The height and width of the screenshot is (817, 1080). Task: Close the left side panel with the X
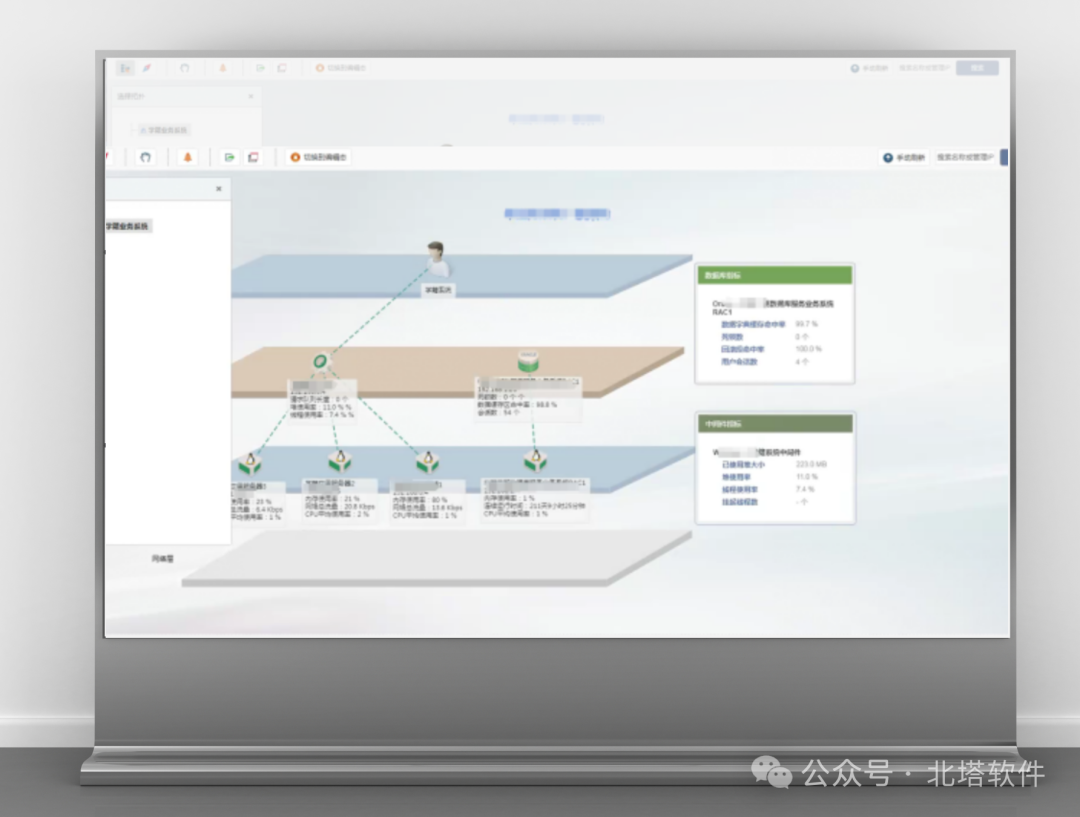(x=219, y=189)
